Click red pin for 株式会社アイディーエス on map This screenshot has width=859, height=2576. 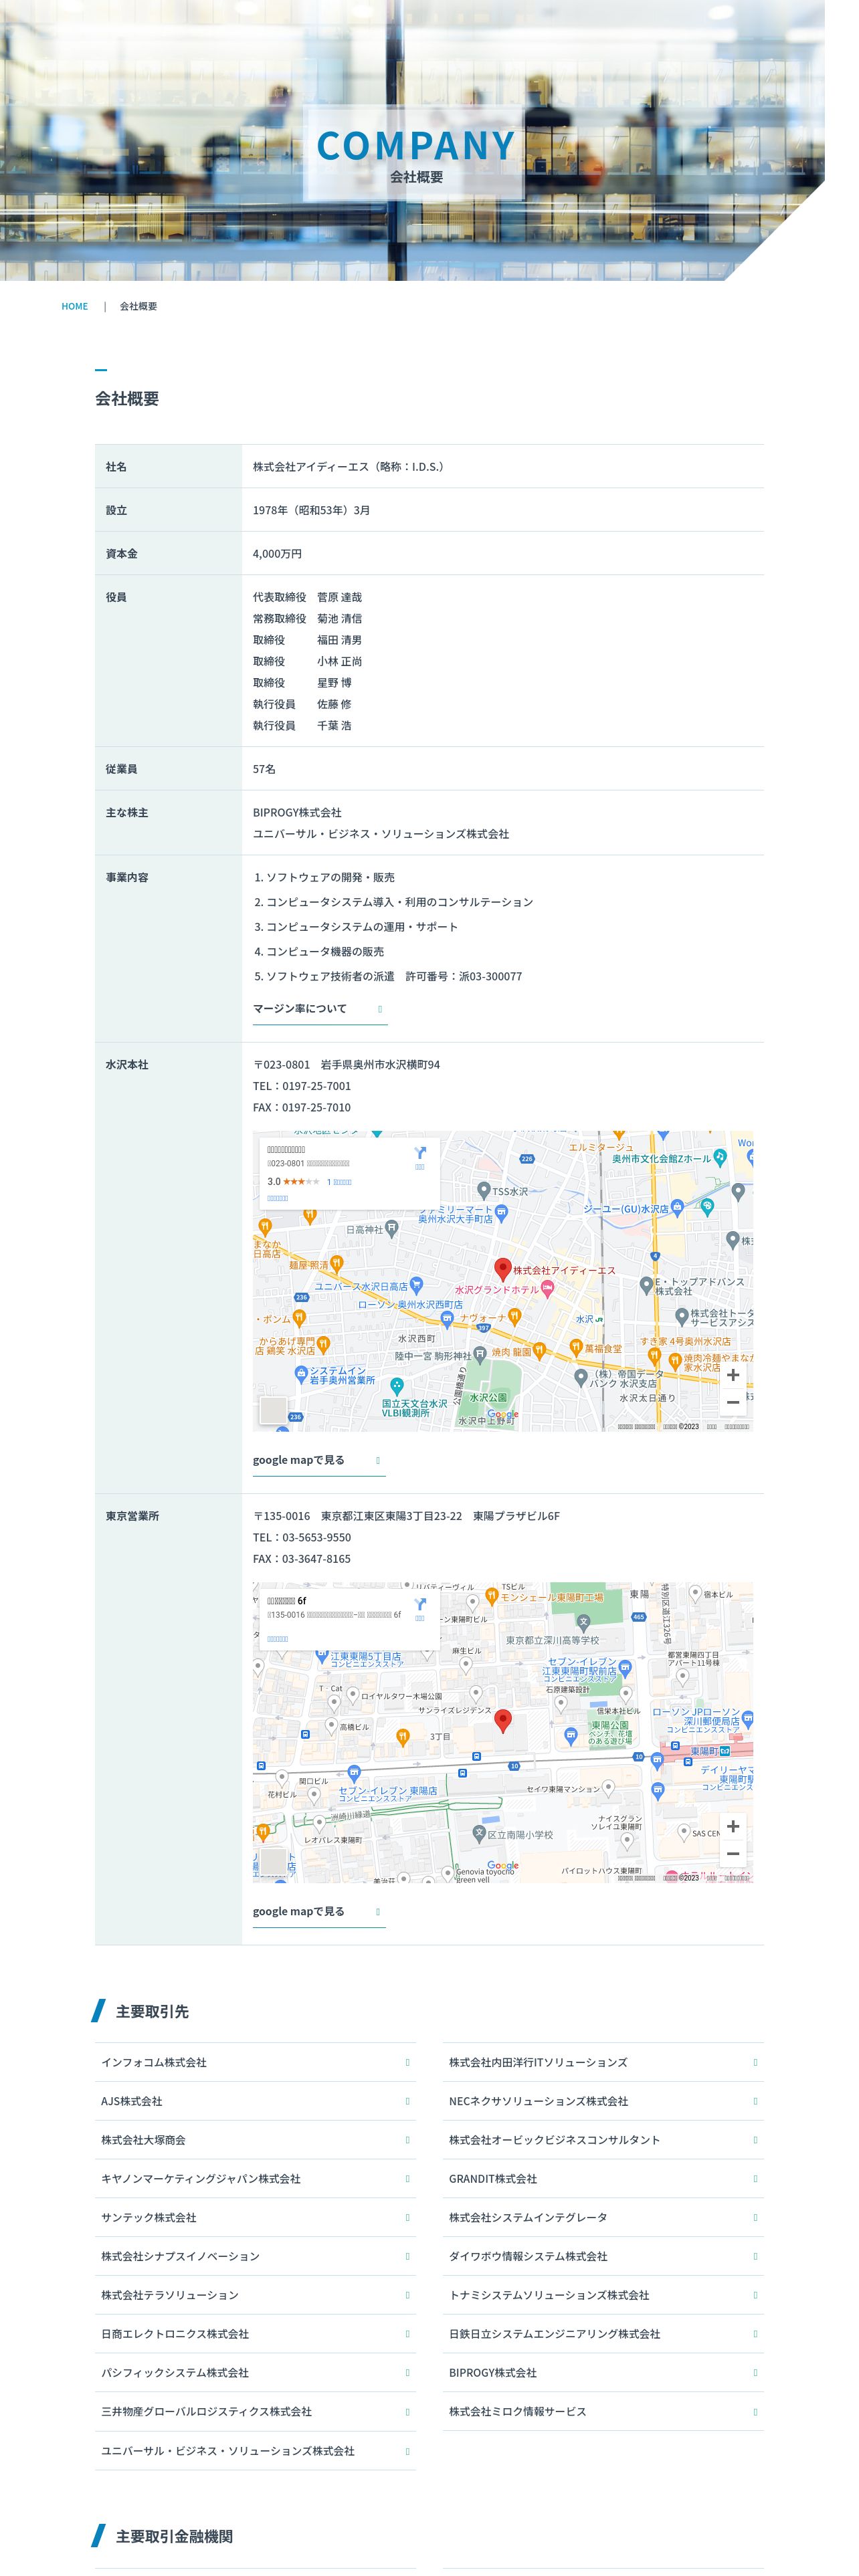(x=504, y=1269)
